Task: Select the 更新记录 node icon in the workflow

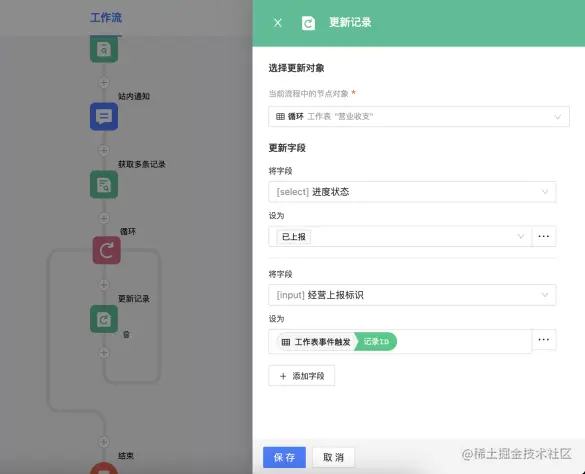Action: point(104,319)
